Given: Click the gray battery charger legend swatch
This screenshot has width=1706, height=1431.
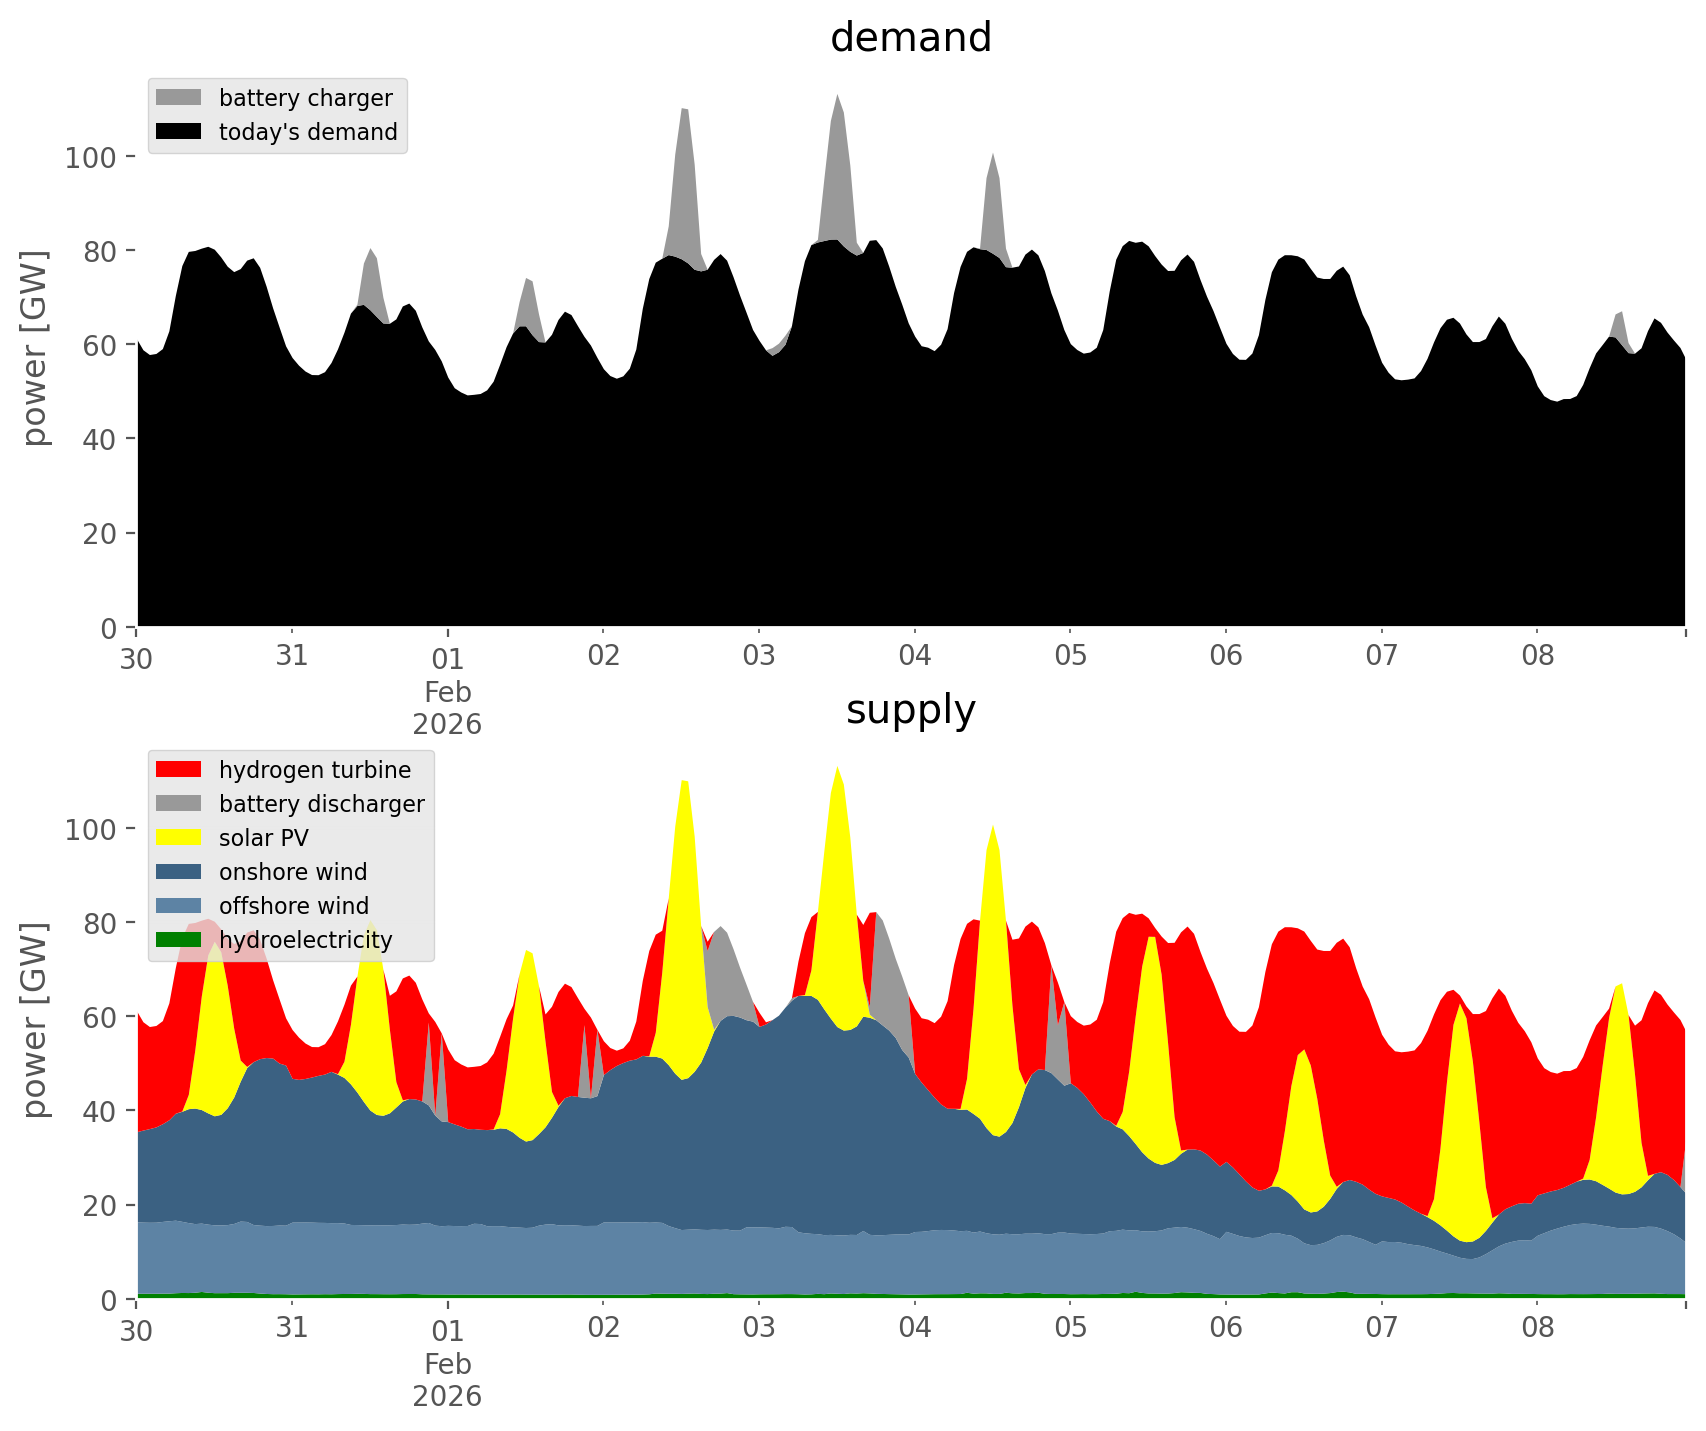Looking at the screenshot, I should [x=179, y=97].
